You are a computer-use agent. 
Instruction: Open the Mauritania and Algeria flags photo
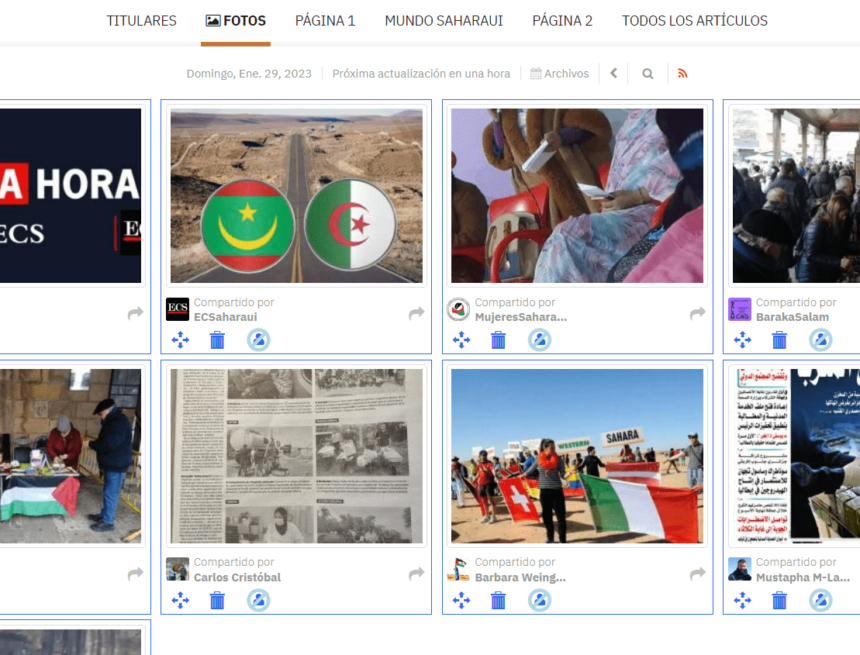pyautogui.click(x=296, y=196)
